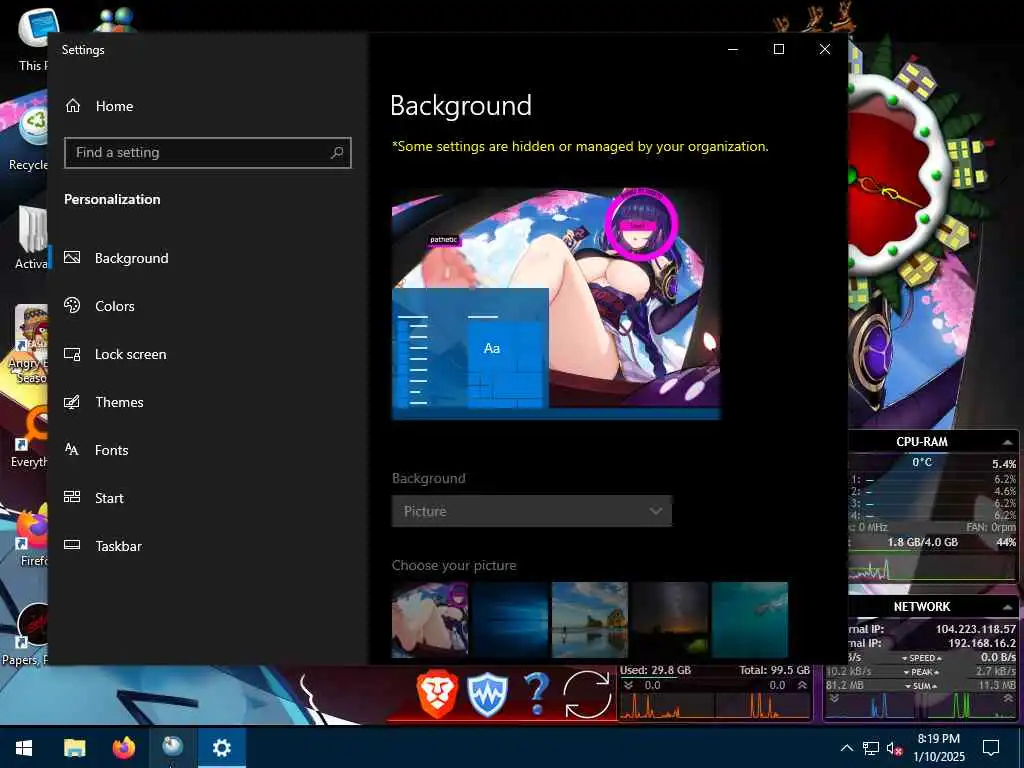Image resolution: width=1024 pixels, height=768 pixels.
Task: Maximize the Settings window
Action: (778, 49)
